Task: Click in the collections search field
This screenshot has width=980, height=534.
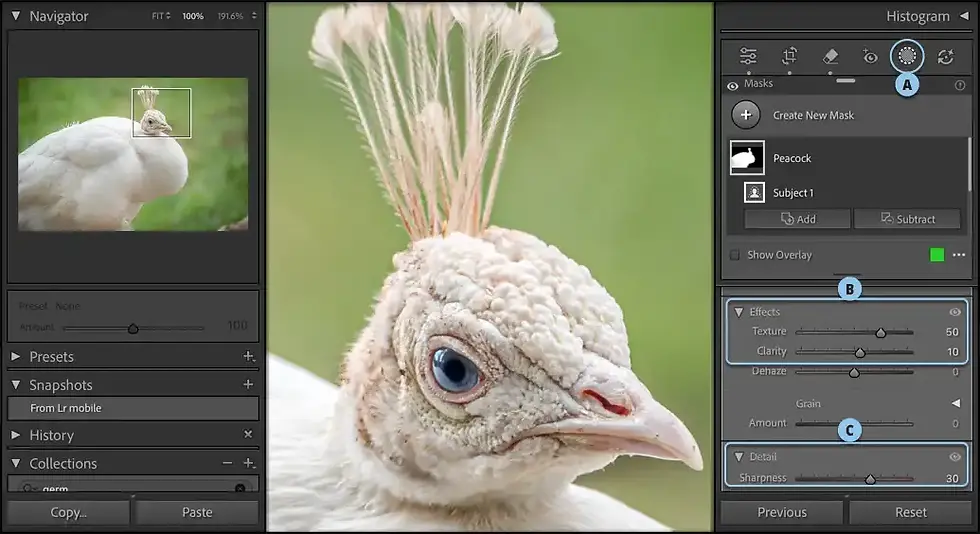Action: coord(133,488)
